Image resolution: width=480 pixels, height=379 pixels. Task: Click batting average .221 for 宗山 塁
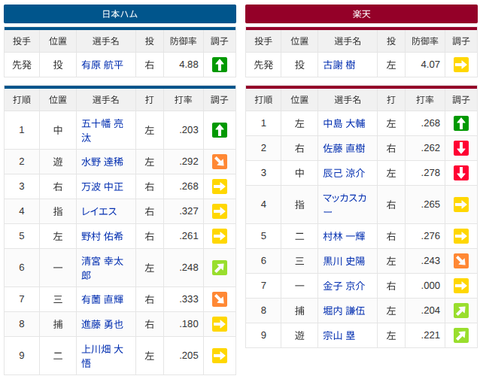431,335
